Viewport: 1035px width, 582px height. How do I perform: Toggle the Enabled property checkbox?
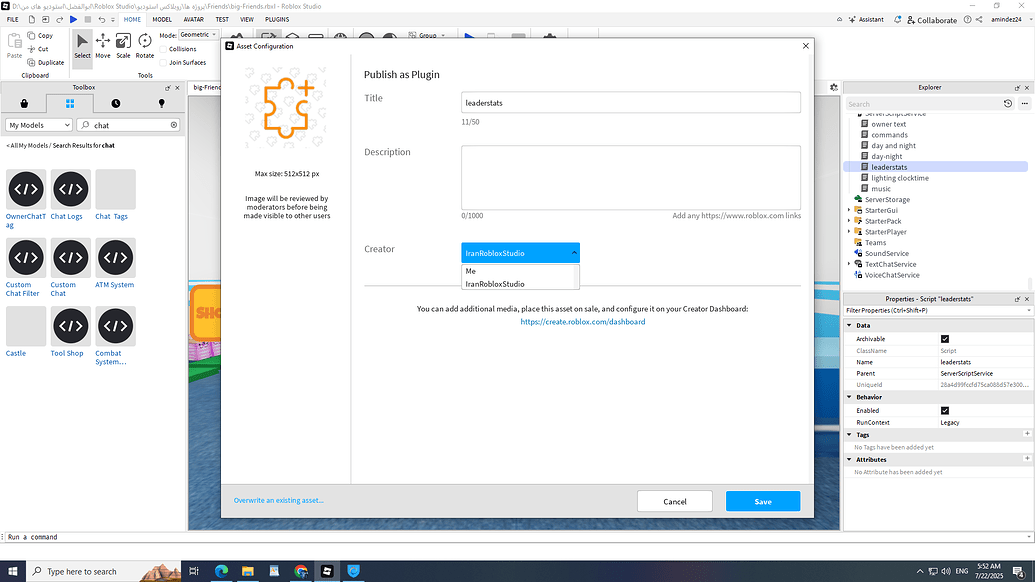point(945,410)
